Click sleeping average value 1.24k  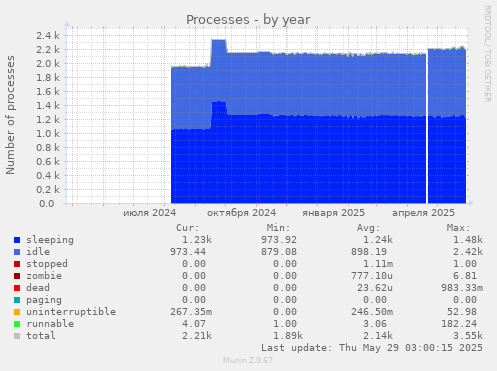[x=378, y=240]
